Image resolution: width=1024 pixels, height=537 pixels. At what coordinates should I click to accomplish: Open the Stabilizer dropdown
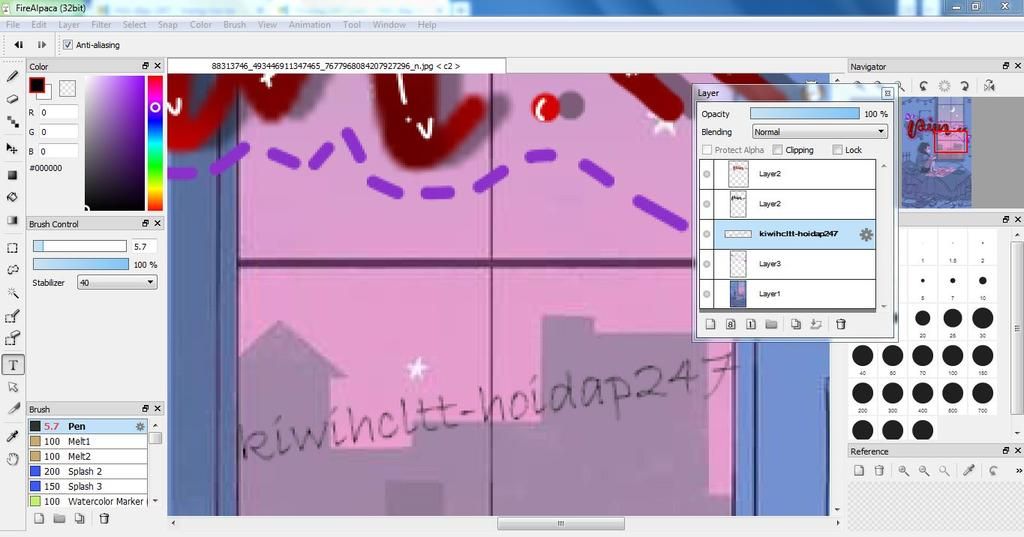[117, 283]
